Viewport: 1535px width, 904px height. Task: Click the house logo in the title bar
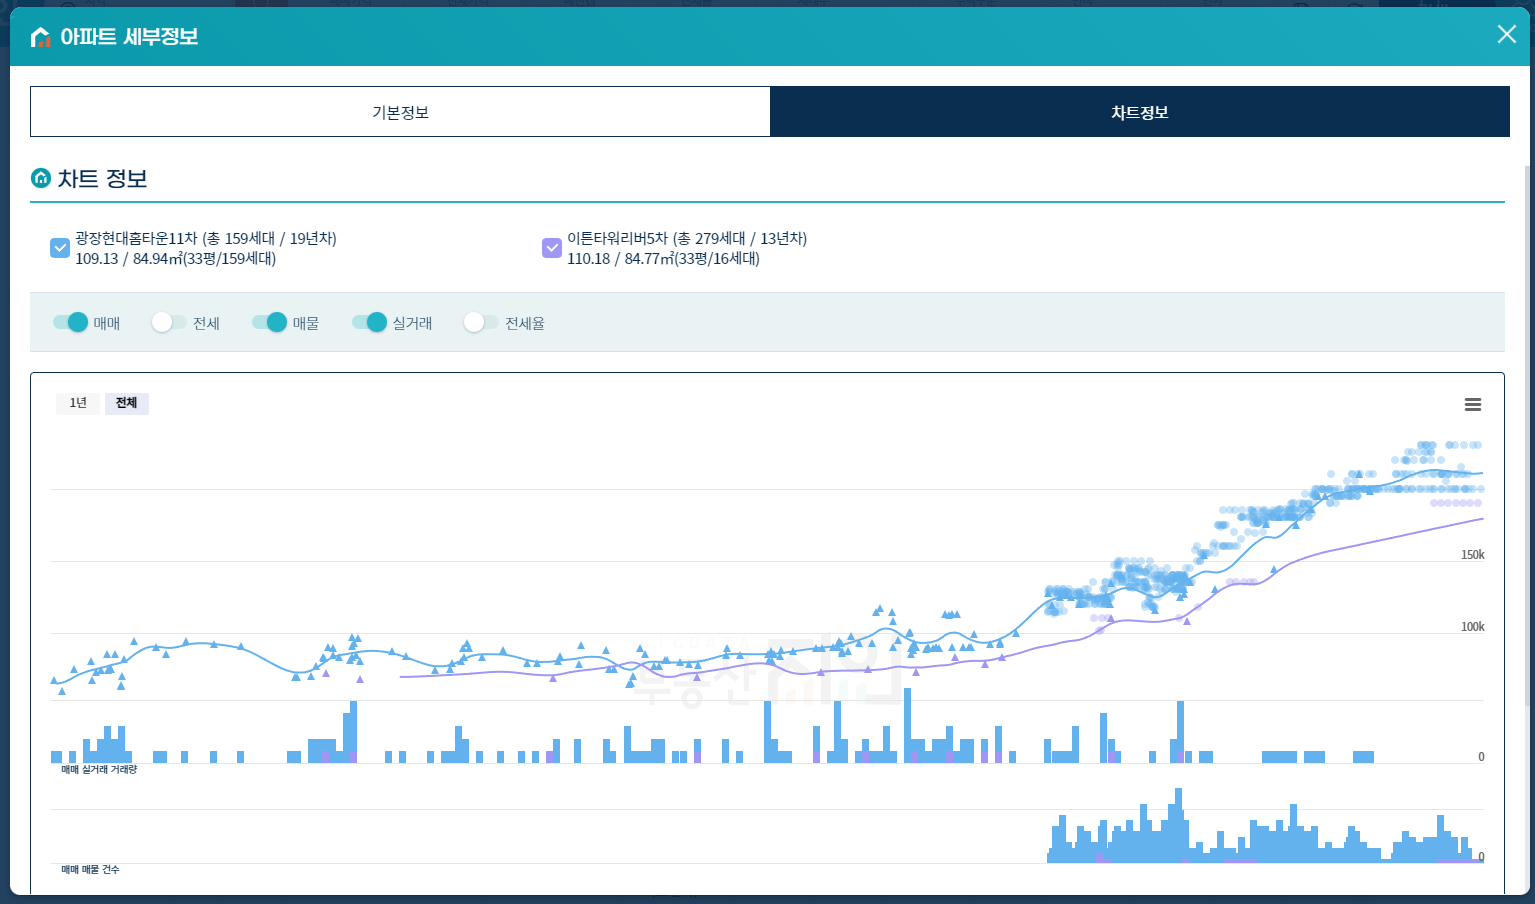[x=40, y=37]
